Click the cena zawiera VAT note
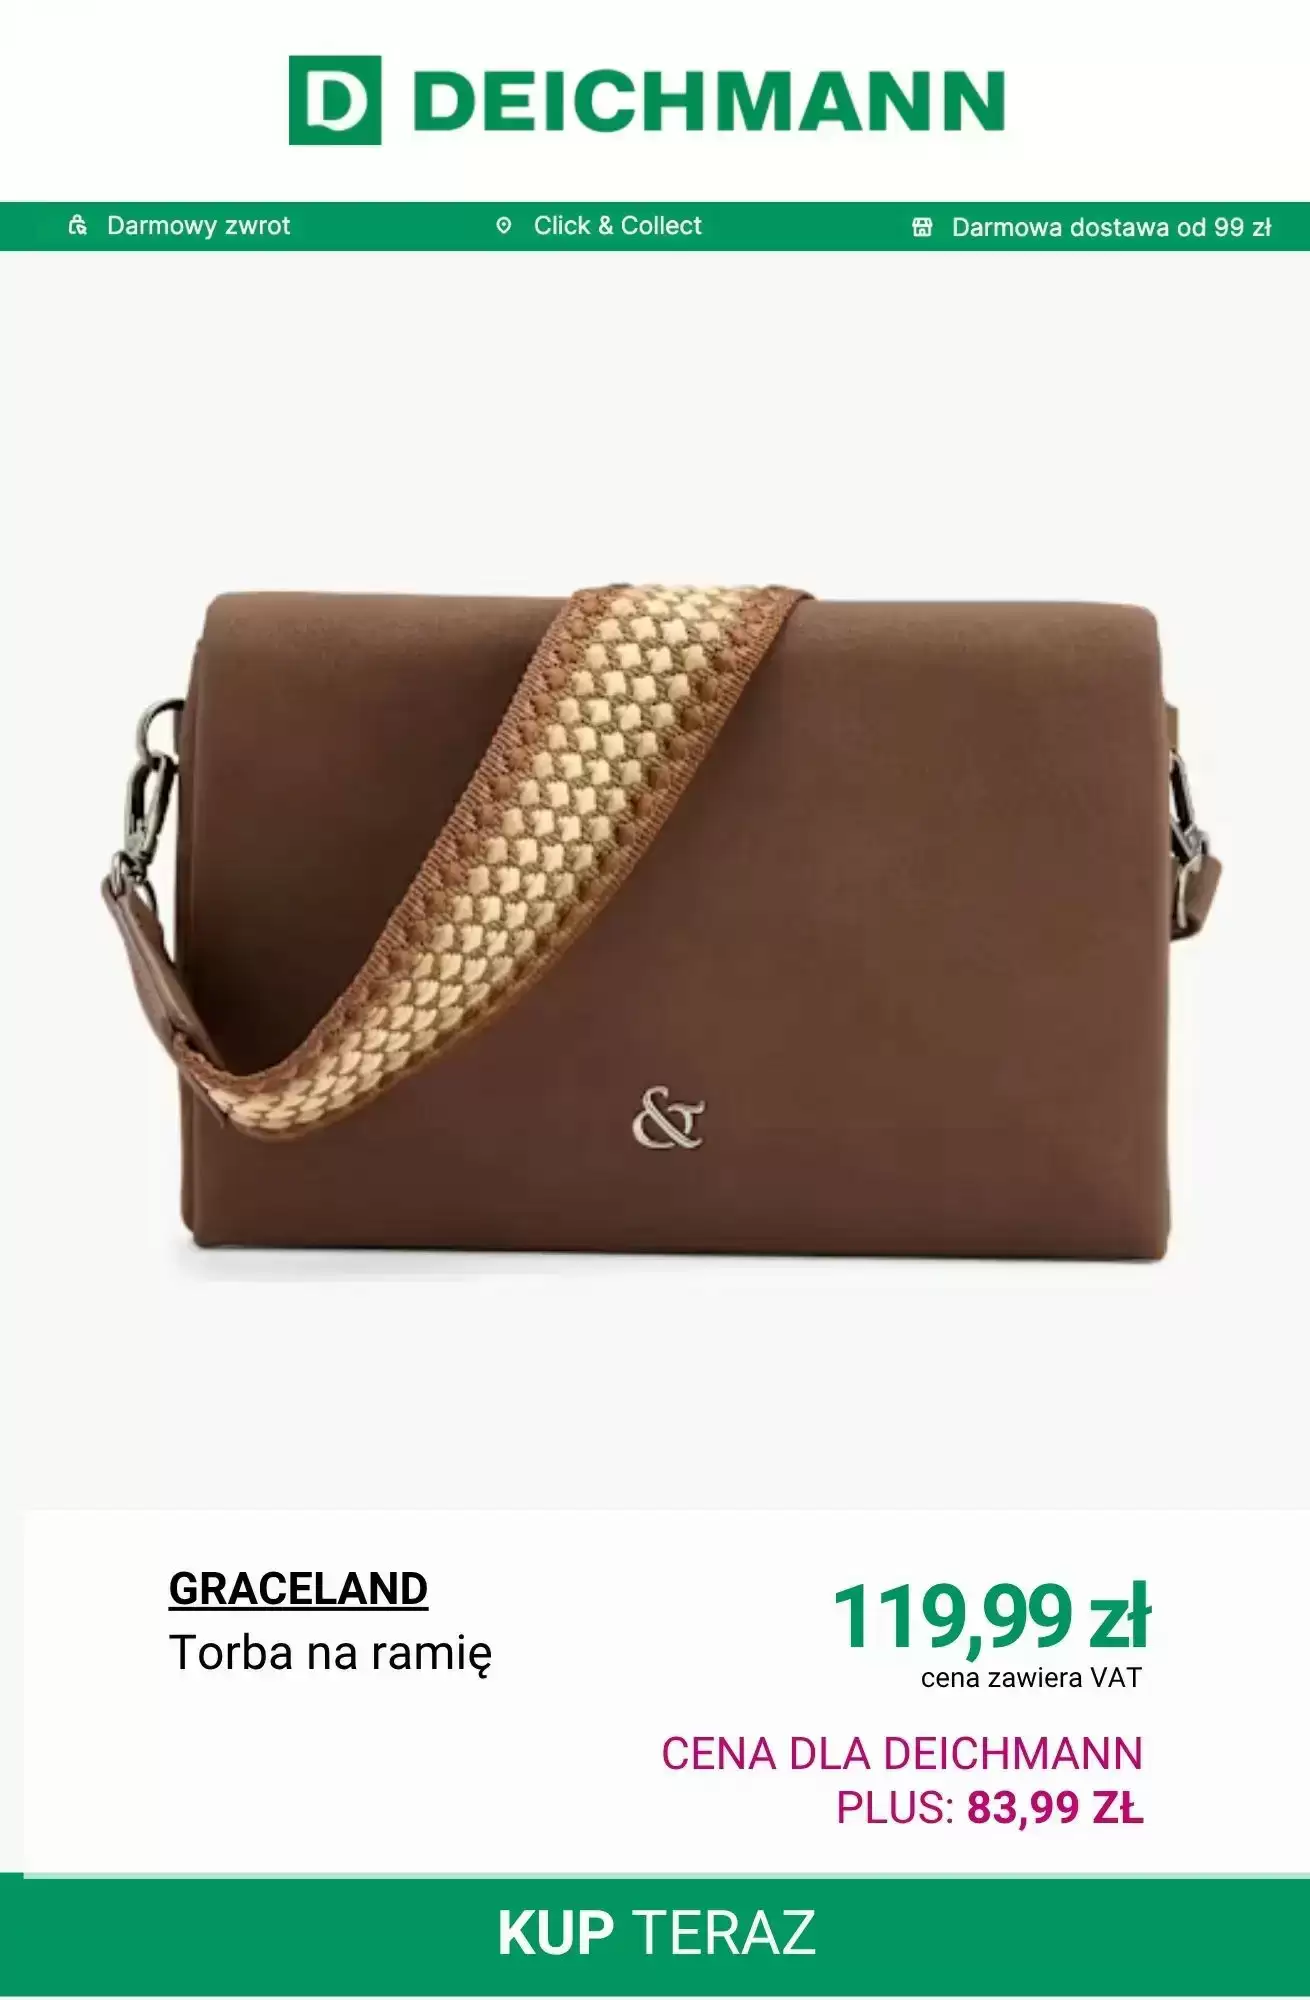 [1031, 1678]
